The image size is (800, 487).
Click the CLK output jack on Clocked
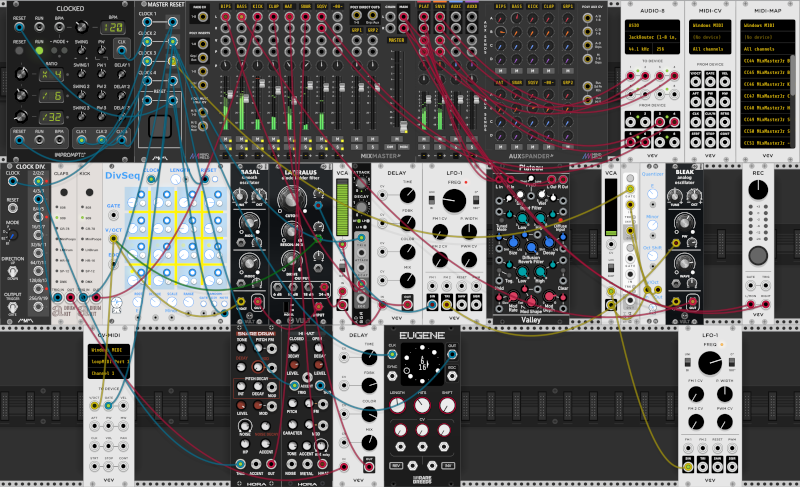[121, 50]
